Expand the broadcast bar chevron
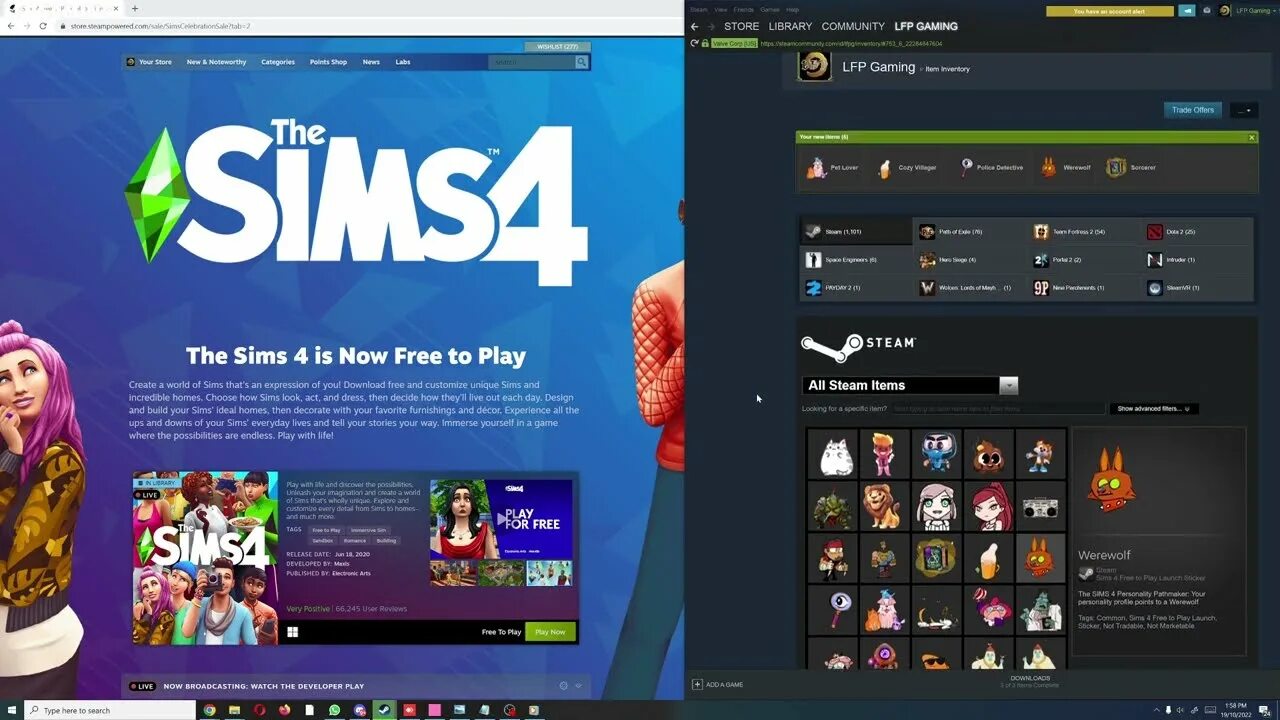 (578, 686)
